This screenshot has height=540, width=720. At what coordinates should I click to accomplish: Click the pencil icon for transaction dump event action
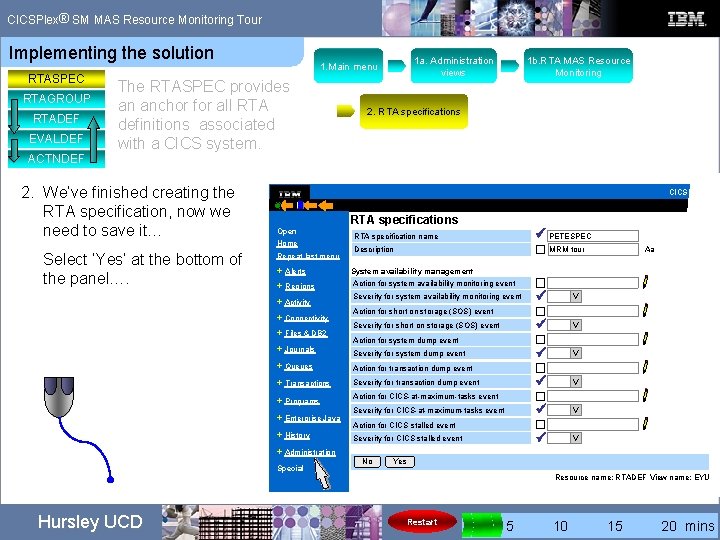[645, 367]
